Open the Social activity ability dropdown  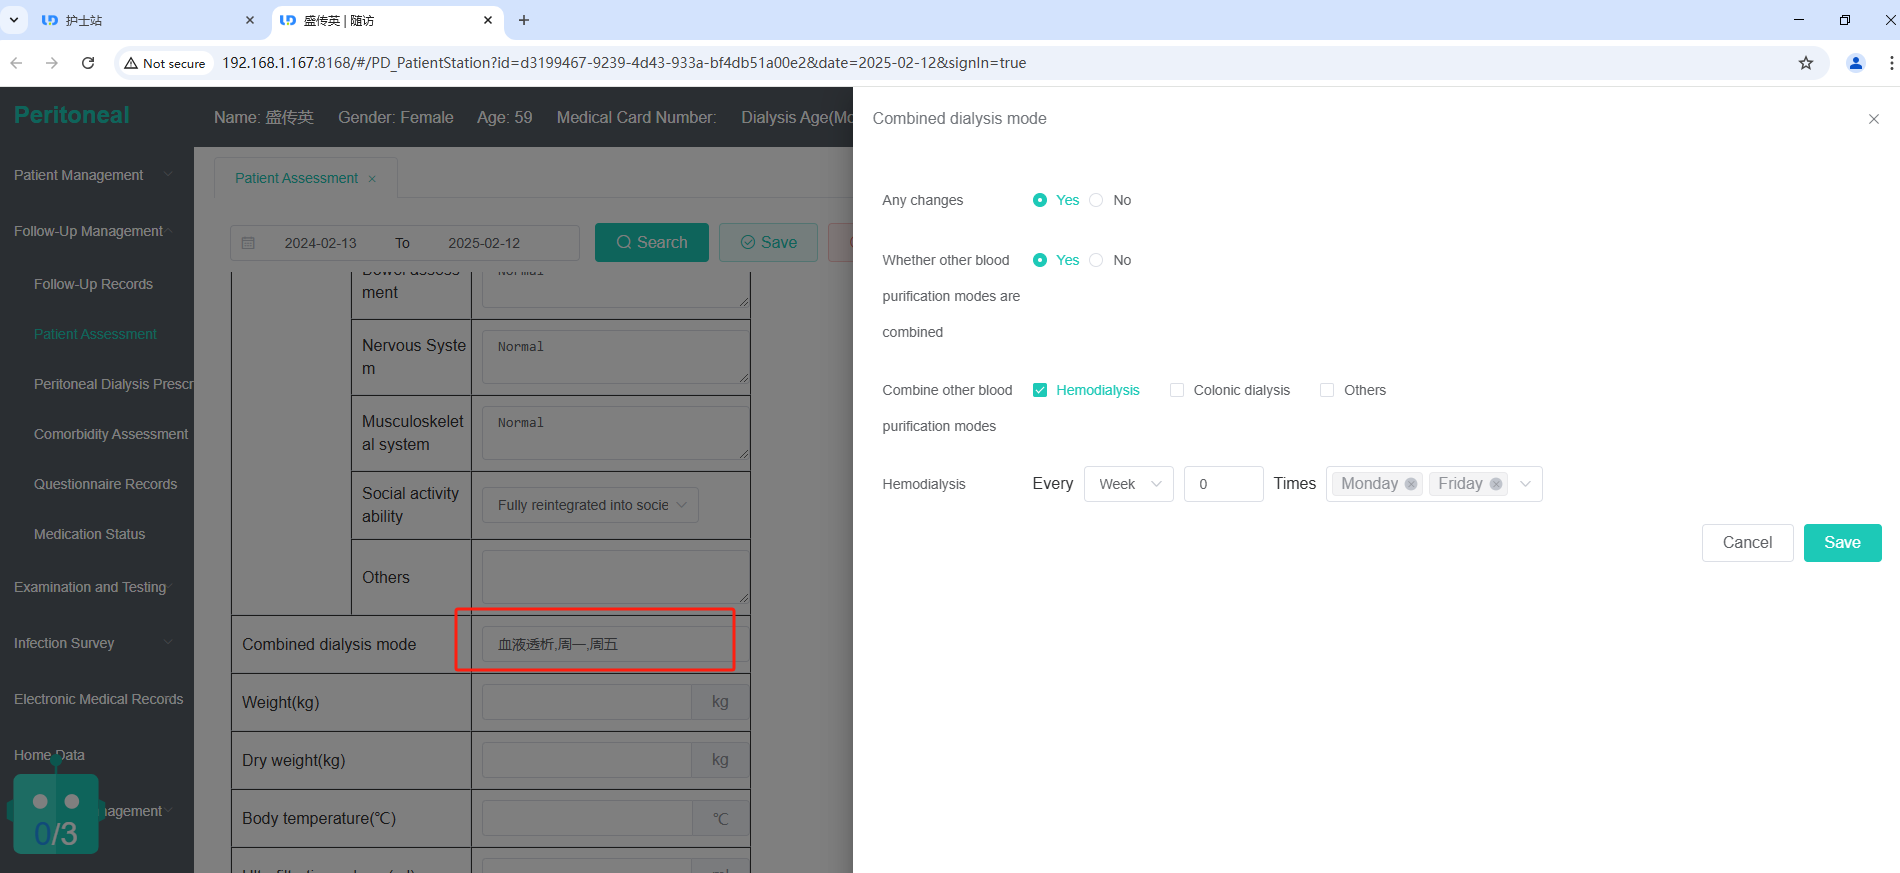click(590, 505)
